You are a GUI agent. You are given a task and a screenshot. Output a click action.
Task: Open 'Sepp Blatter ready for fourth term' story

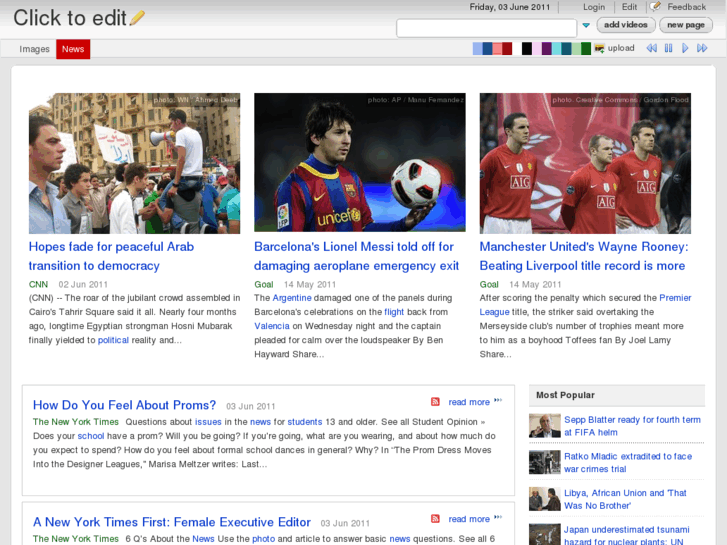click(x=632, y=426)
